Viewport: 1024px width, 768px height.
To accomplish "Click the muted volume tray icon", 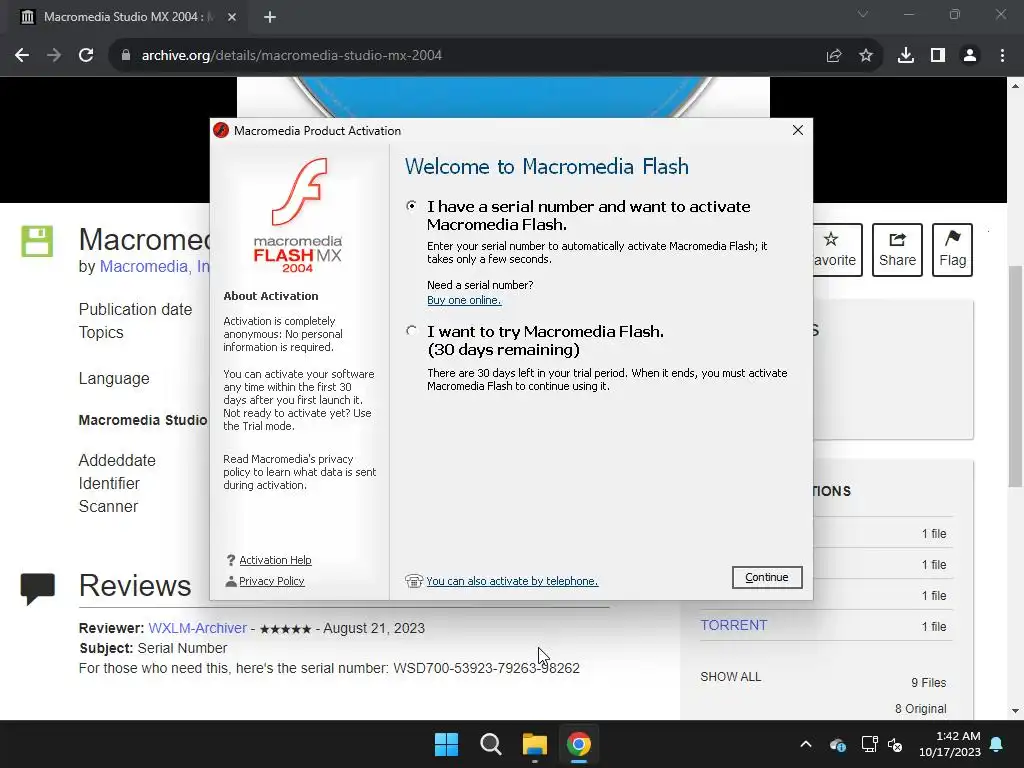I will 895,744.
